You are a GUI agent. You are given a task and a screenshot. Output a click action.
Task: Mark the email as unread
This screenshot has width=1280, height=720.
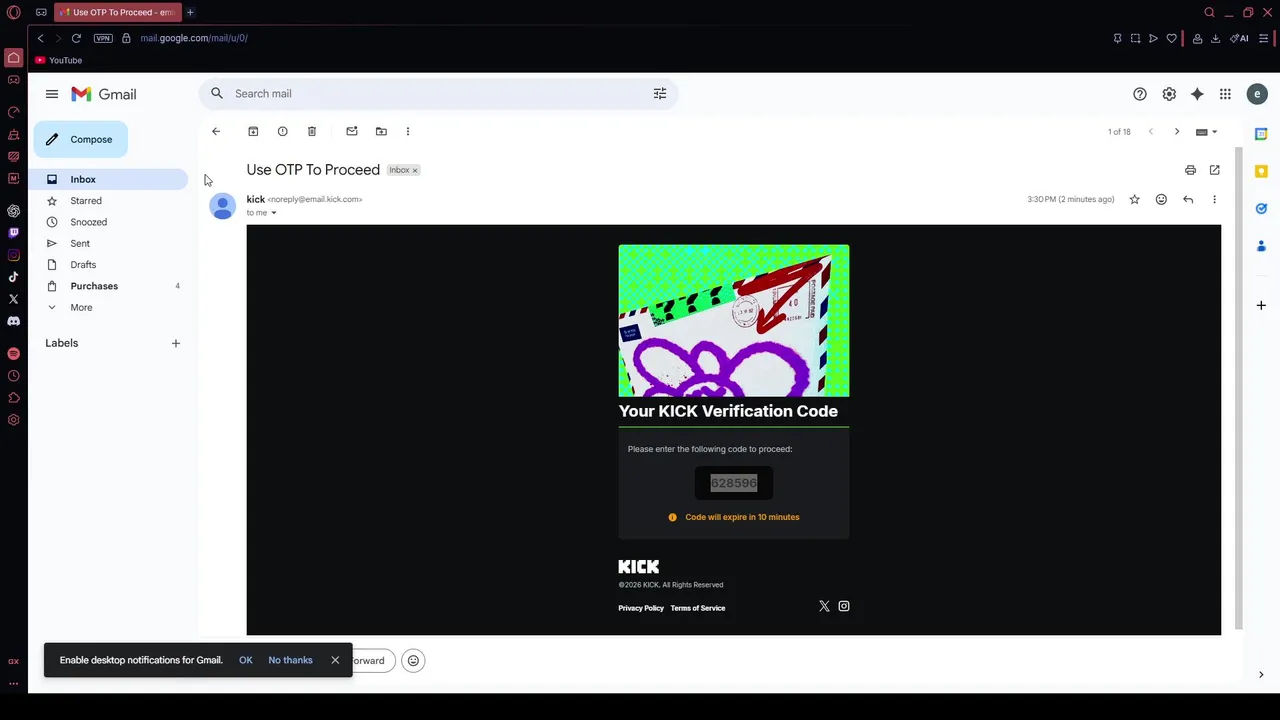[x=352, y=131]
